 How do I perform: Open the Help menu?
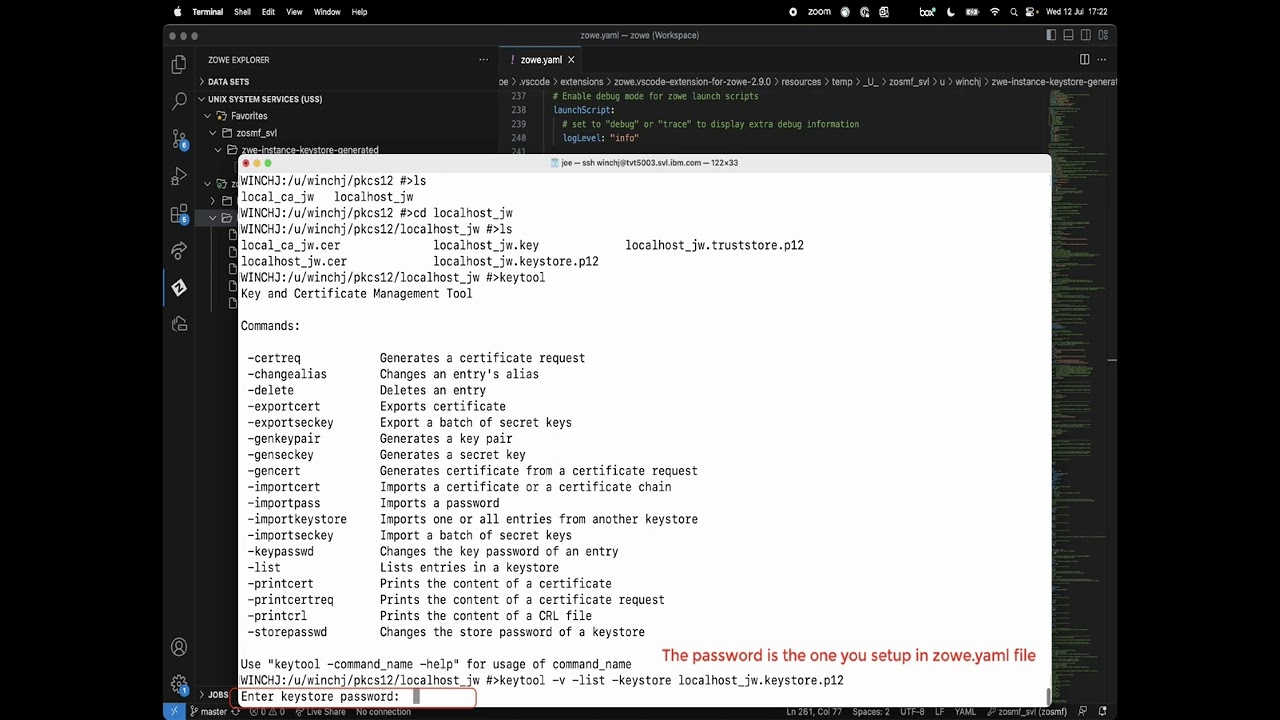(359, 12)
